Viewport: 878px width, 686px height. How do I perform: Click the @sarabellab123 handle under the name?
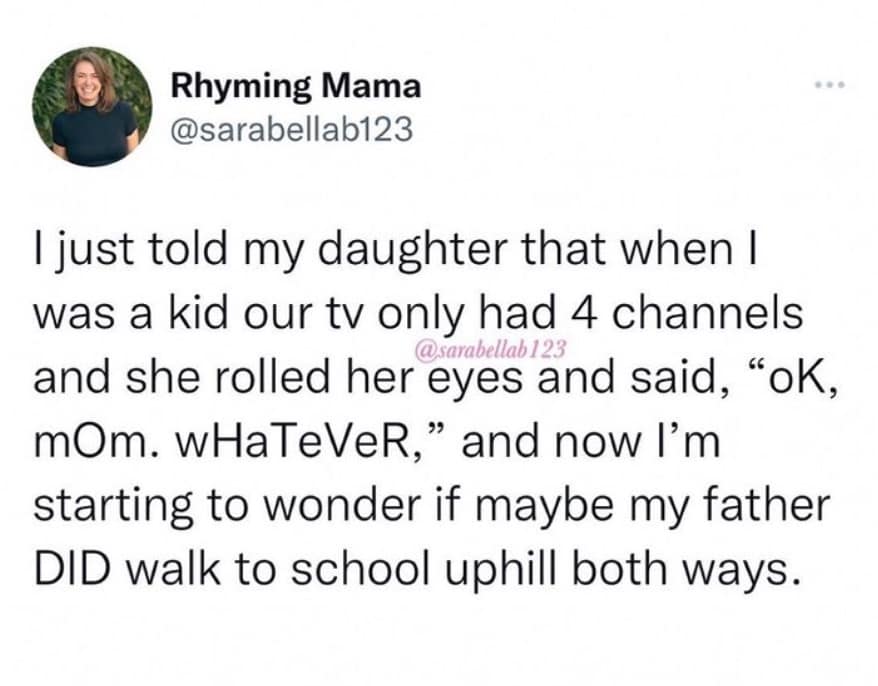(292, 130)
